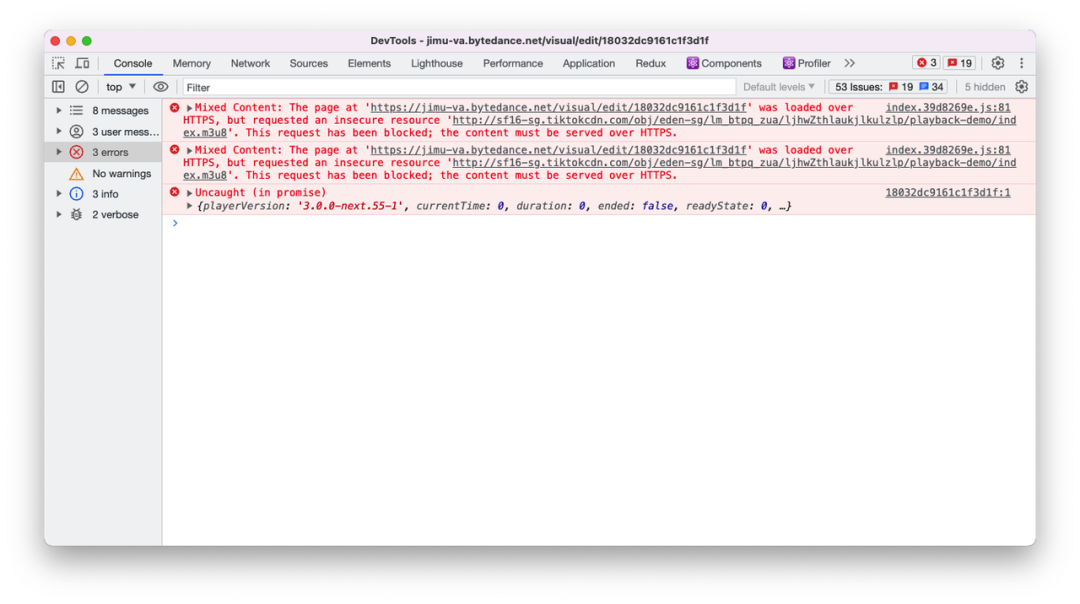Click the green fullscreen window button
1080x604 pixels.
(87, 41)
